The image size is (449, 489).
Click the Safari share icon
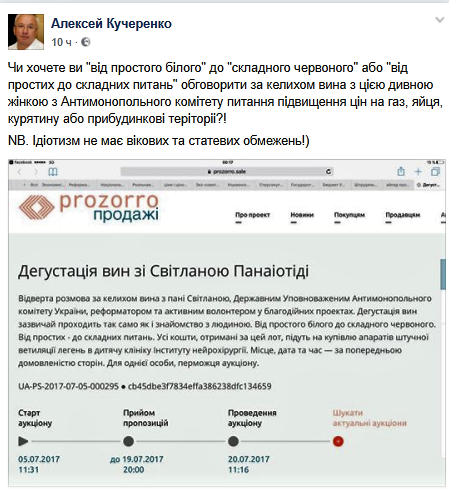point(401,172)
